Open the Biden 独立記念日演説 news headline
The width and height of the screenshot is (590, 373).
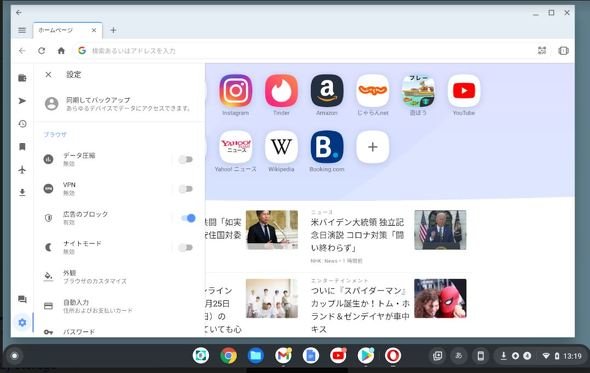click(x=357, y=235)
